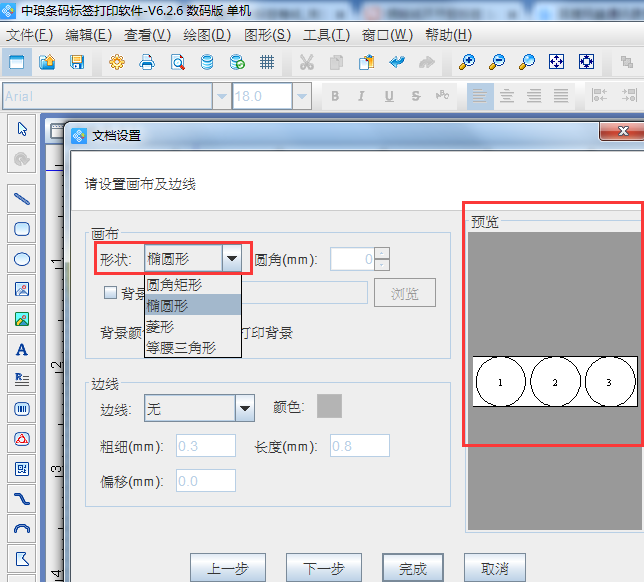This screenshot has width=644, height=582.
Task: Select the straight line drawing tool
Action: pos(22,198)
